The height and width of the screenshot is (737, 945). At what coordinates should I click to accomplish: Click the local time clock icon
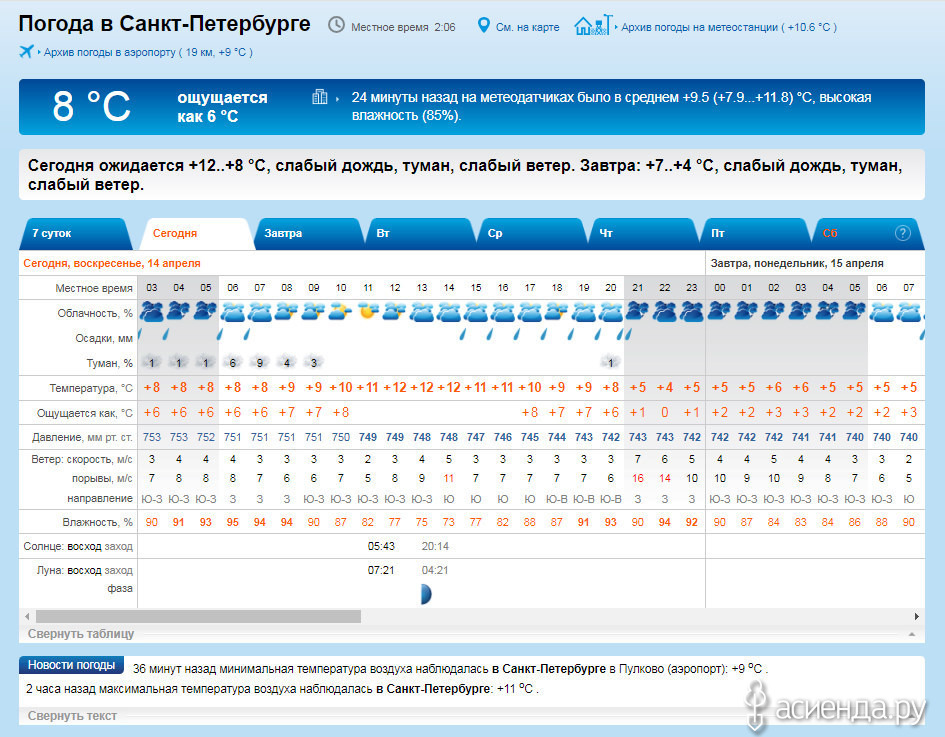pyautogui.click(x=336, y=25)
